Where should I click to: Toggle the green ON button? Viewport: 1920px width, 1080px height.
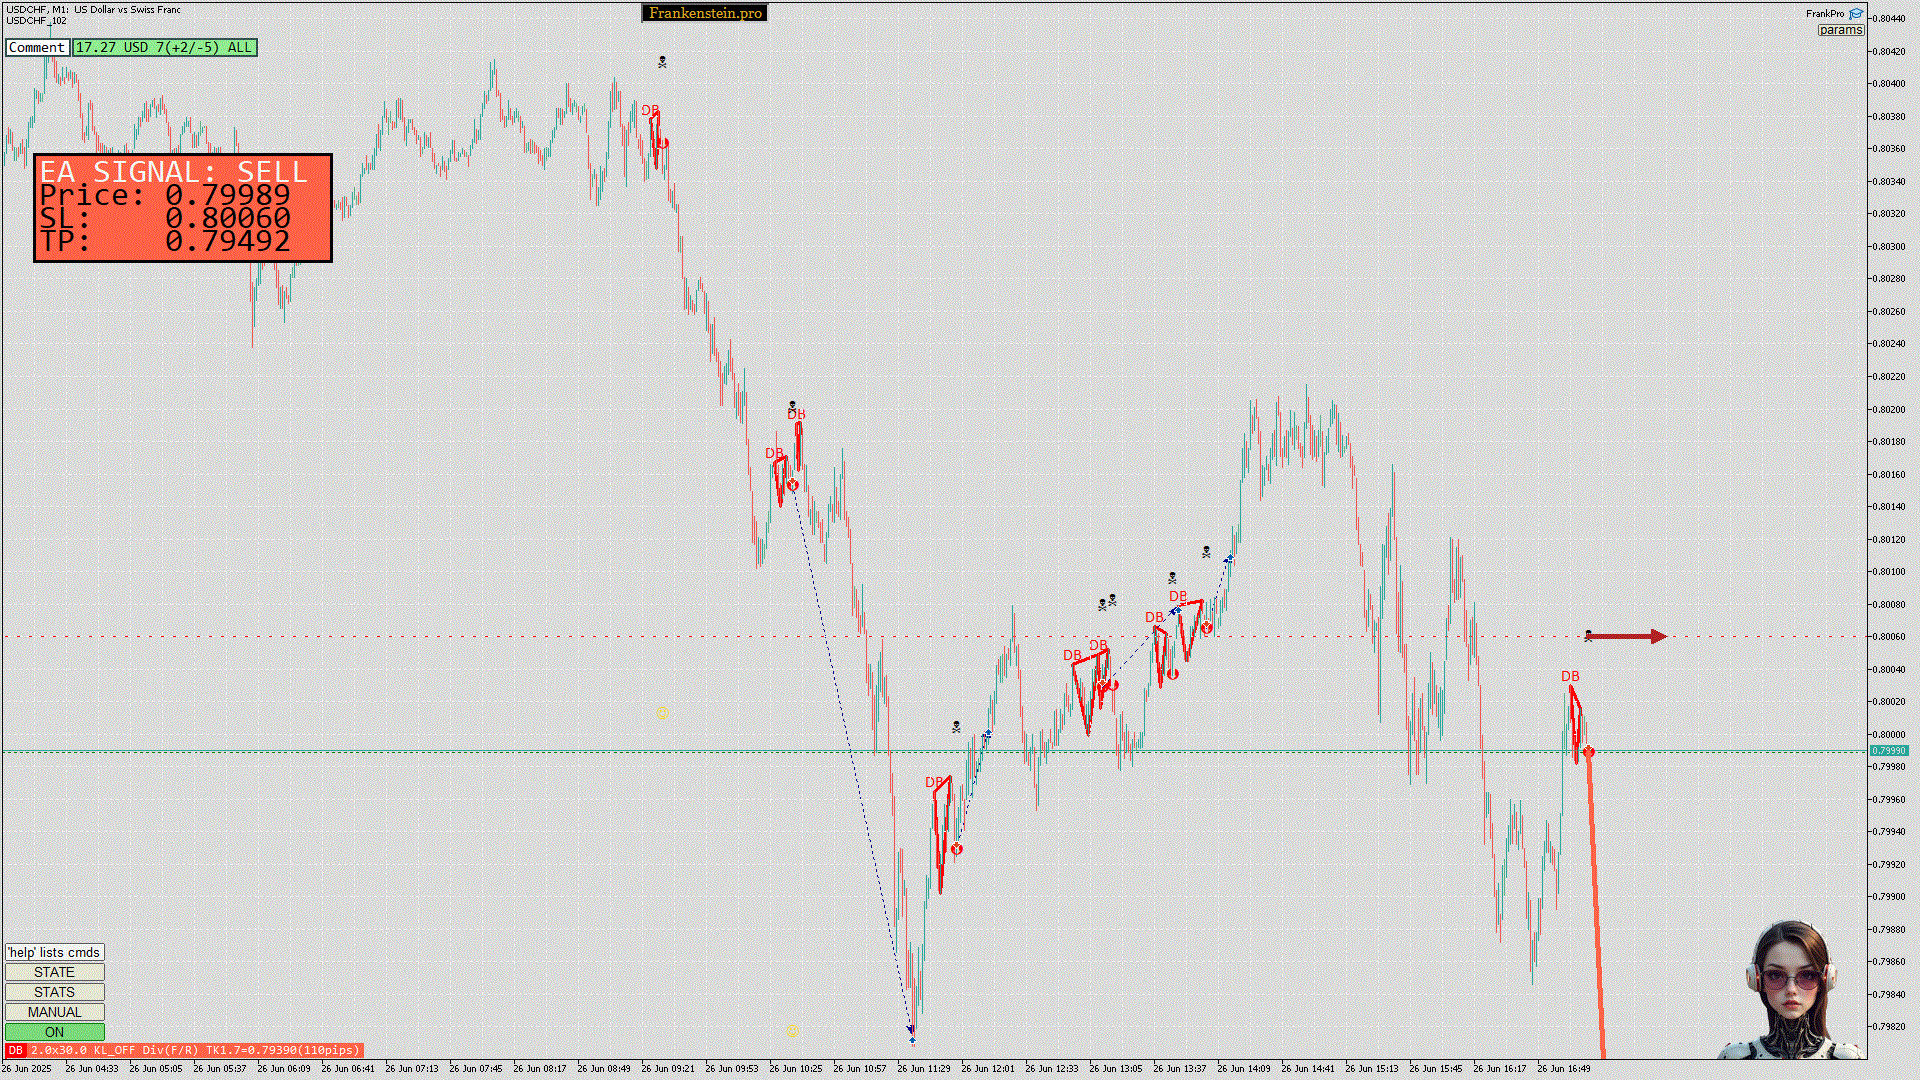click(54, 1032)
